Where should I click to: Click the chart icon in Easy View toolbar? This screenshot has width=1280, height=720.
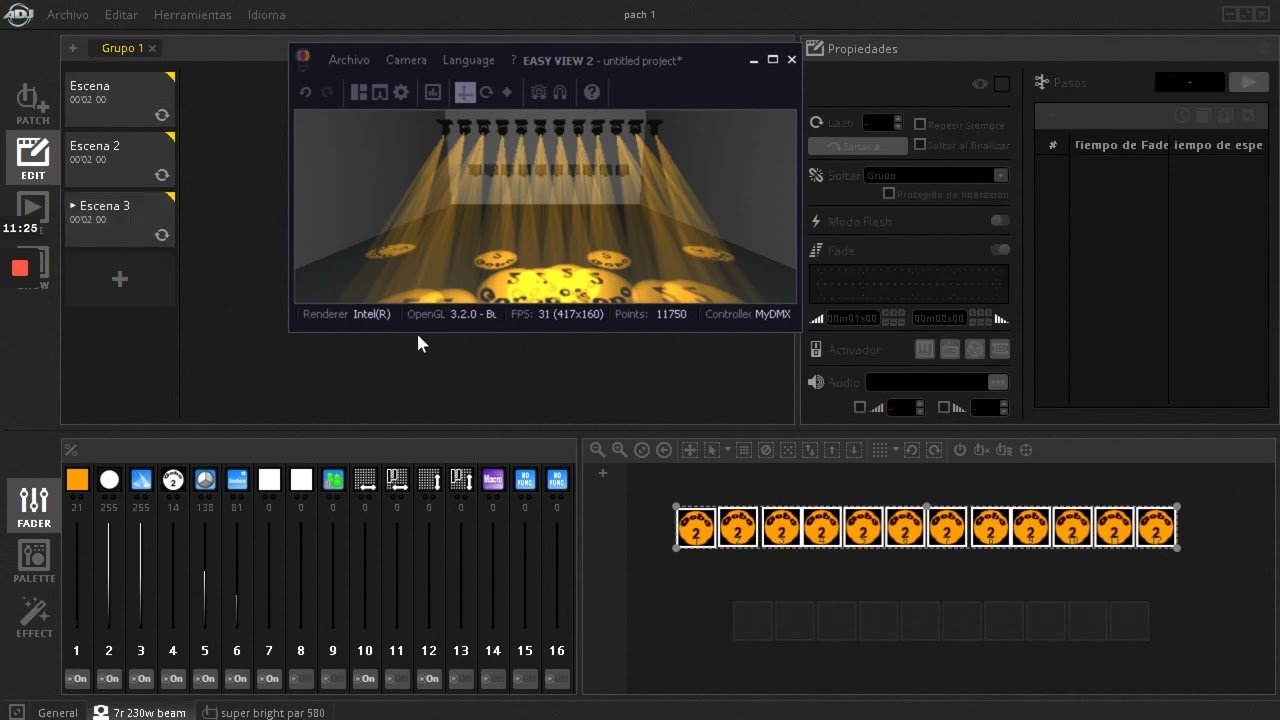coord(433,92)
